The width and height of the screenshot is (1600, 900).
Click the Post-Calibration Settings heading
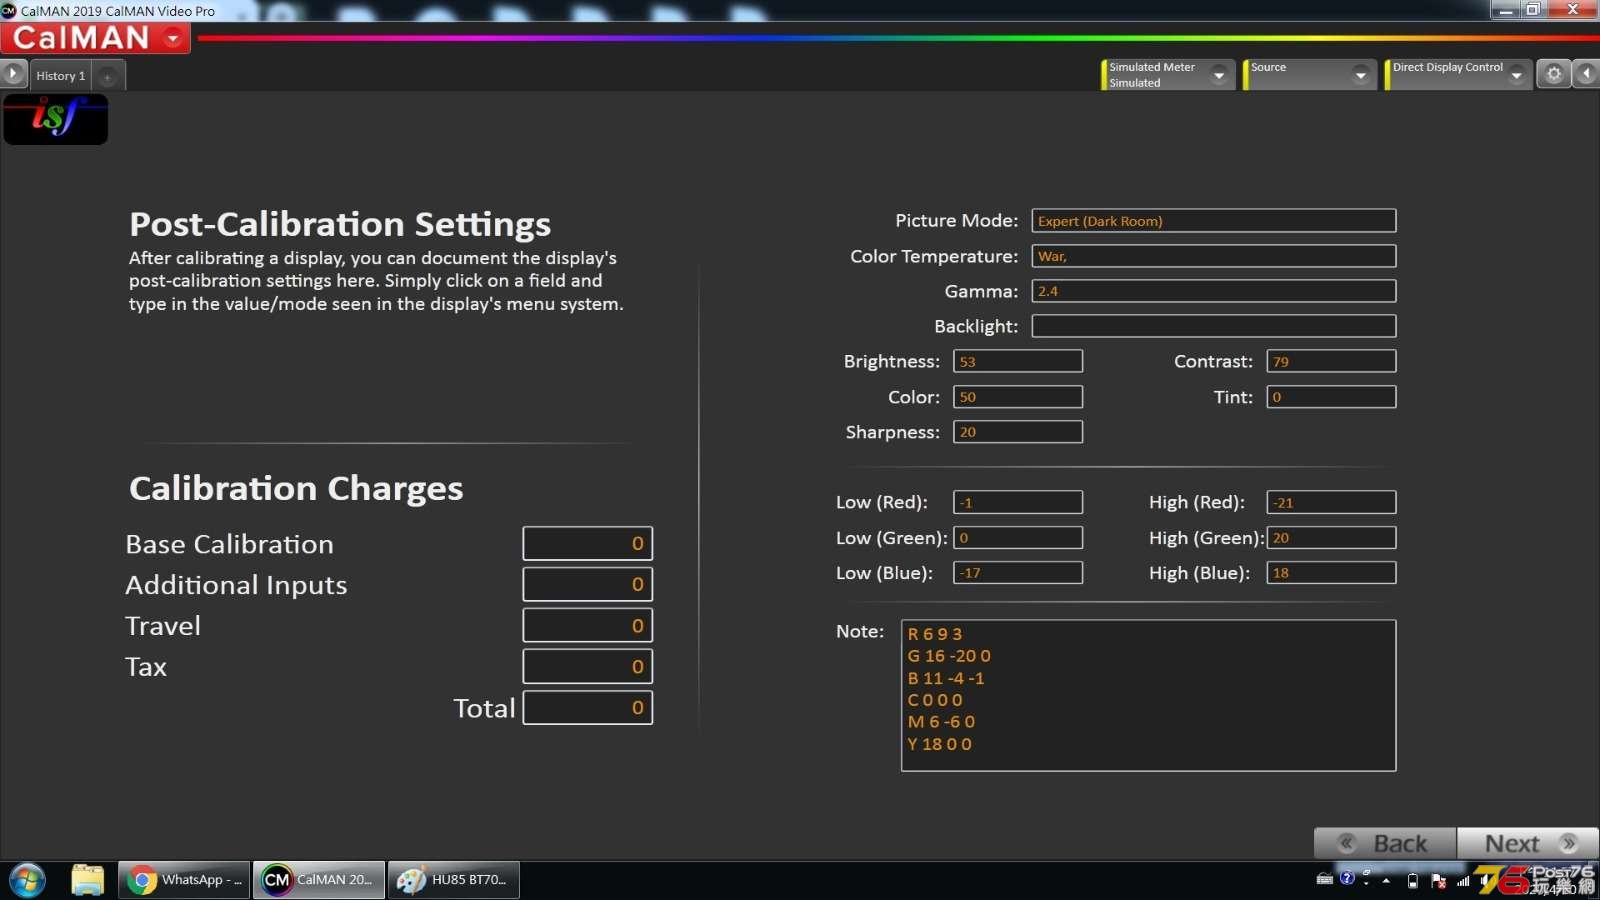click(340, 224)
